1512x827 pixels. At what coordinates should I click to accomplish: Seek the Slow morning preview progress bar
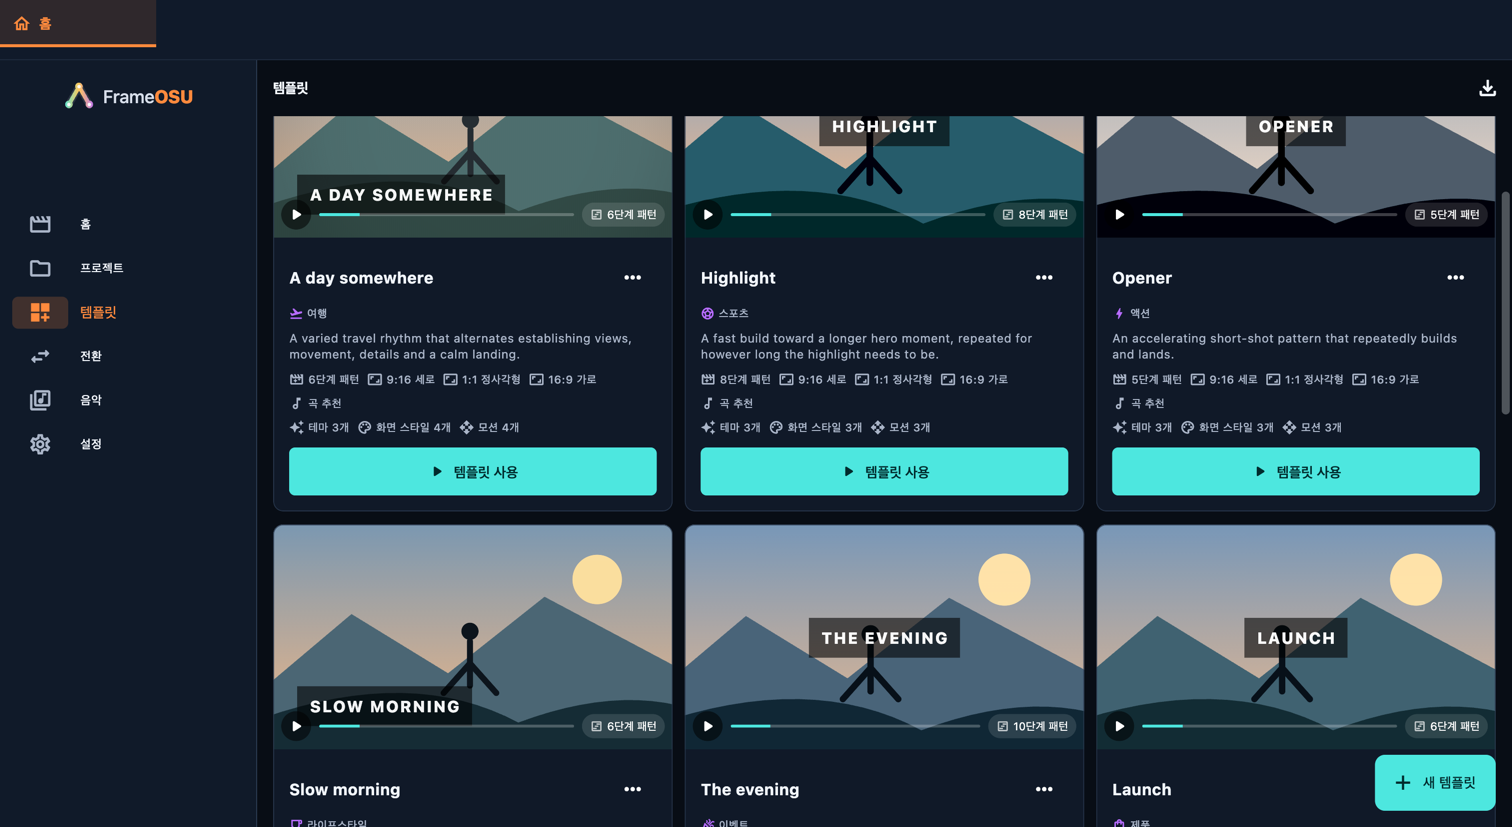pos(446,726)
